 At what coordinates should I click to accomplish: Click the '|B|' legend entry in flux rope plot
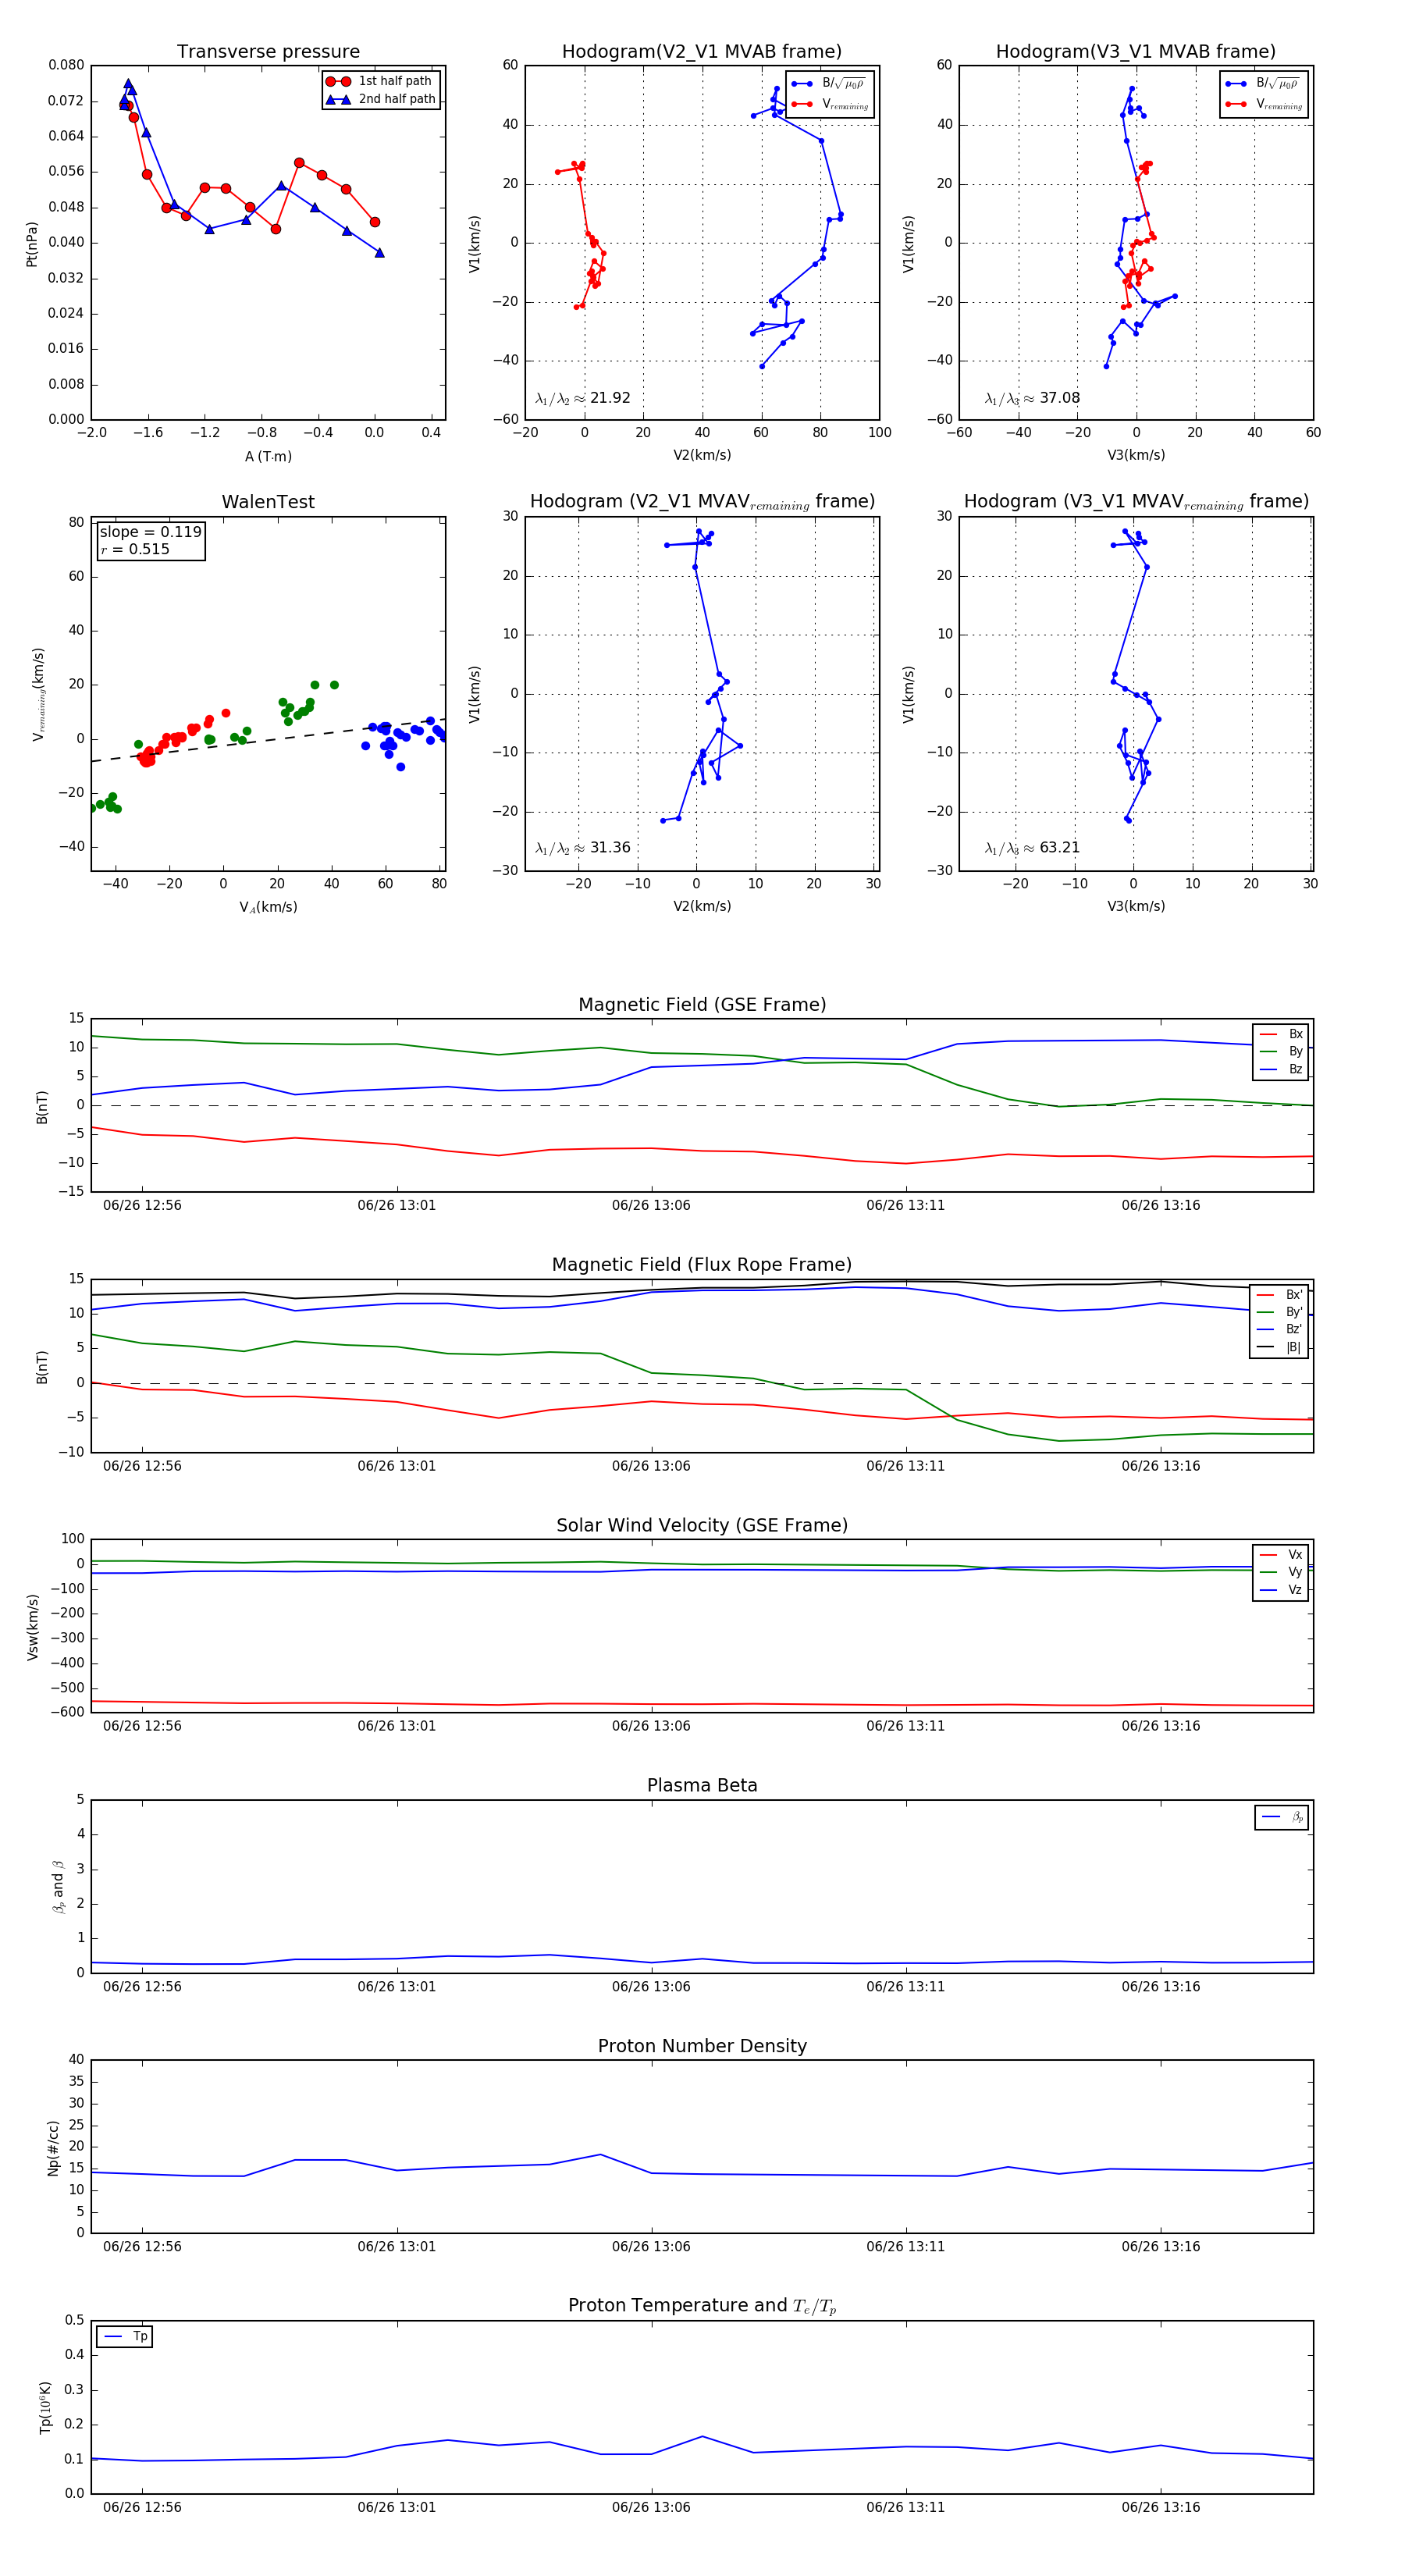pos(1280,1348)
